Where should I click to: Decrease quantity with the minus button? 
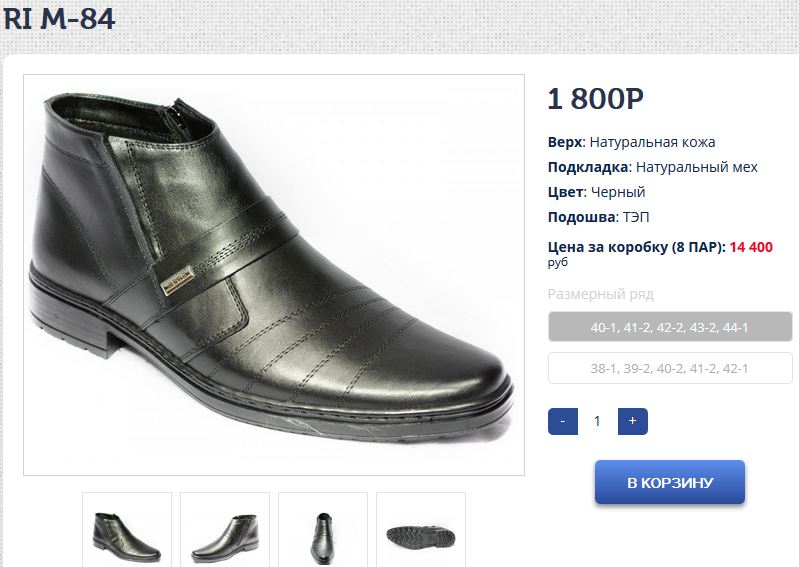[x=563, y=421]
